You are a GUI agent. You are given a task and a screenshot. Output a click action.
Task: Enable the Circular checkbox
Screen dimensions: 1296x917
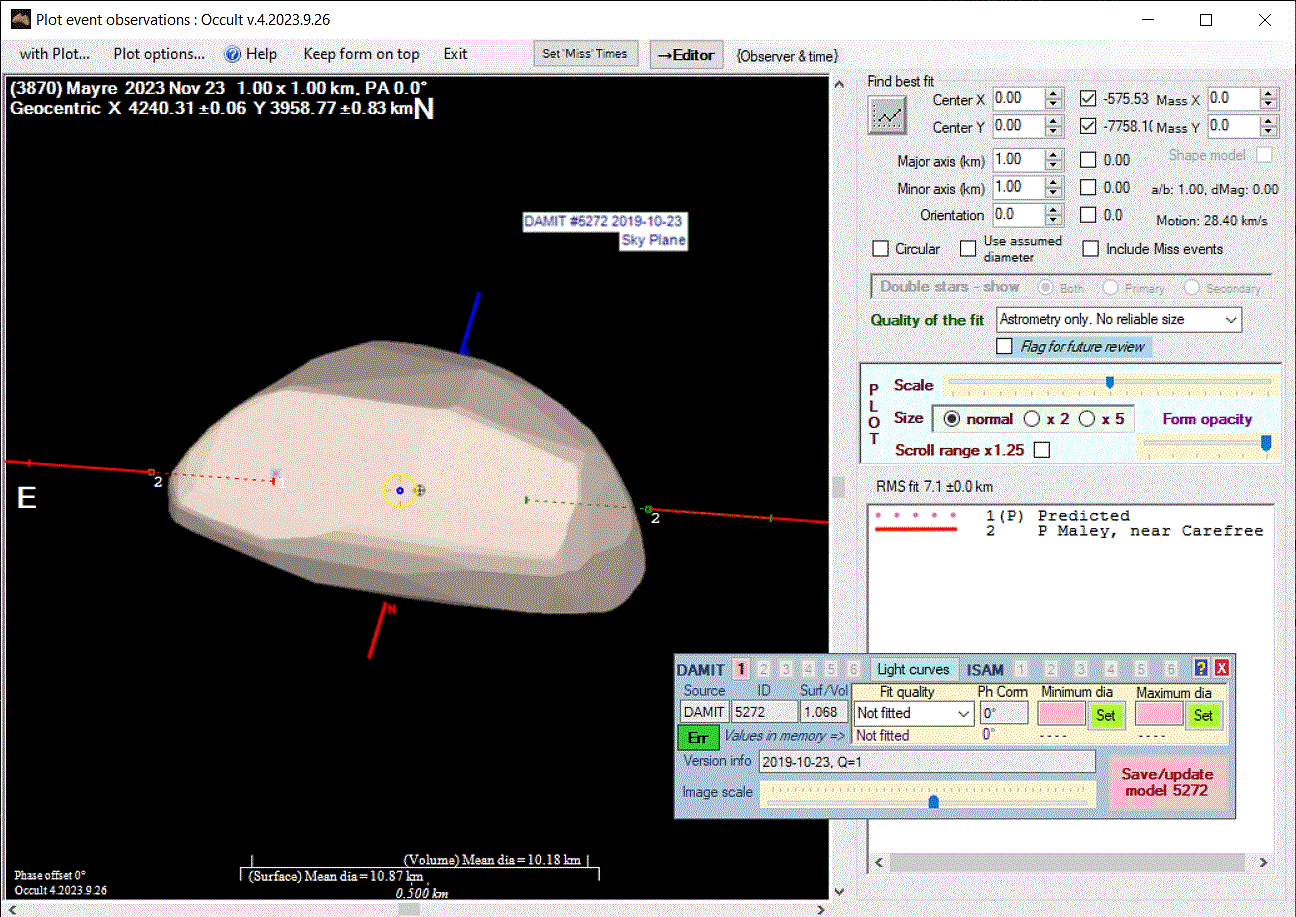tap(881, 249)
